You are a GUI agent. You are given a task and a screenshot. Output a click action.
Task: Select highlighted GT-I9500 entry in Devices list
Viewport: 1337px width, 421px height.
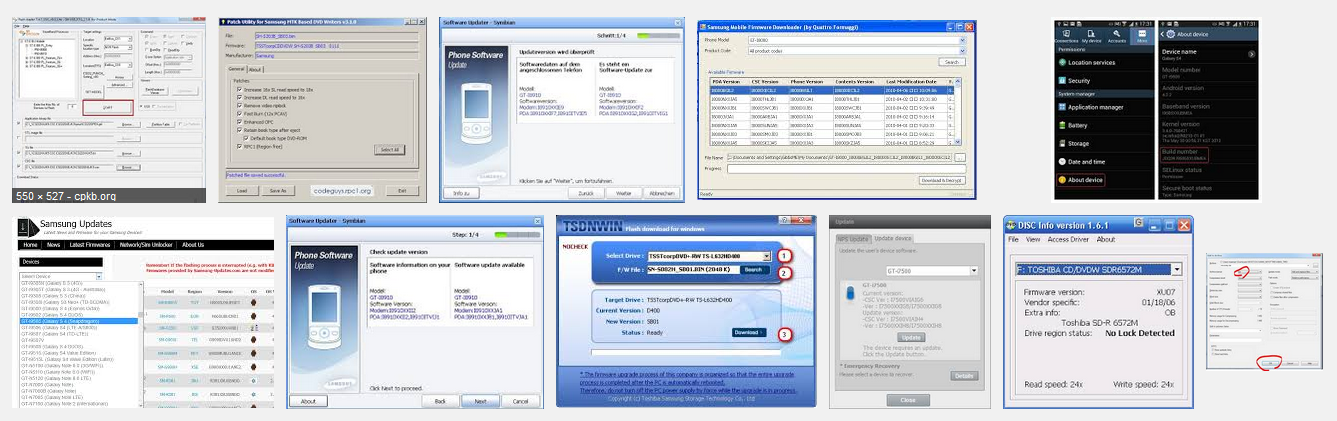click(78, 321)
